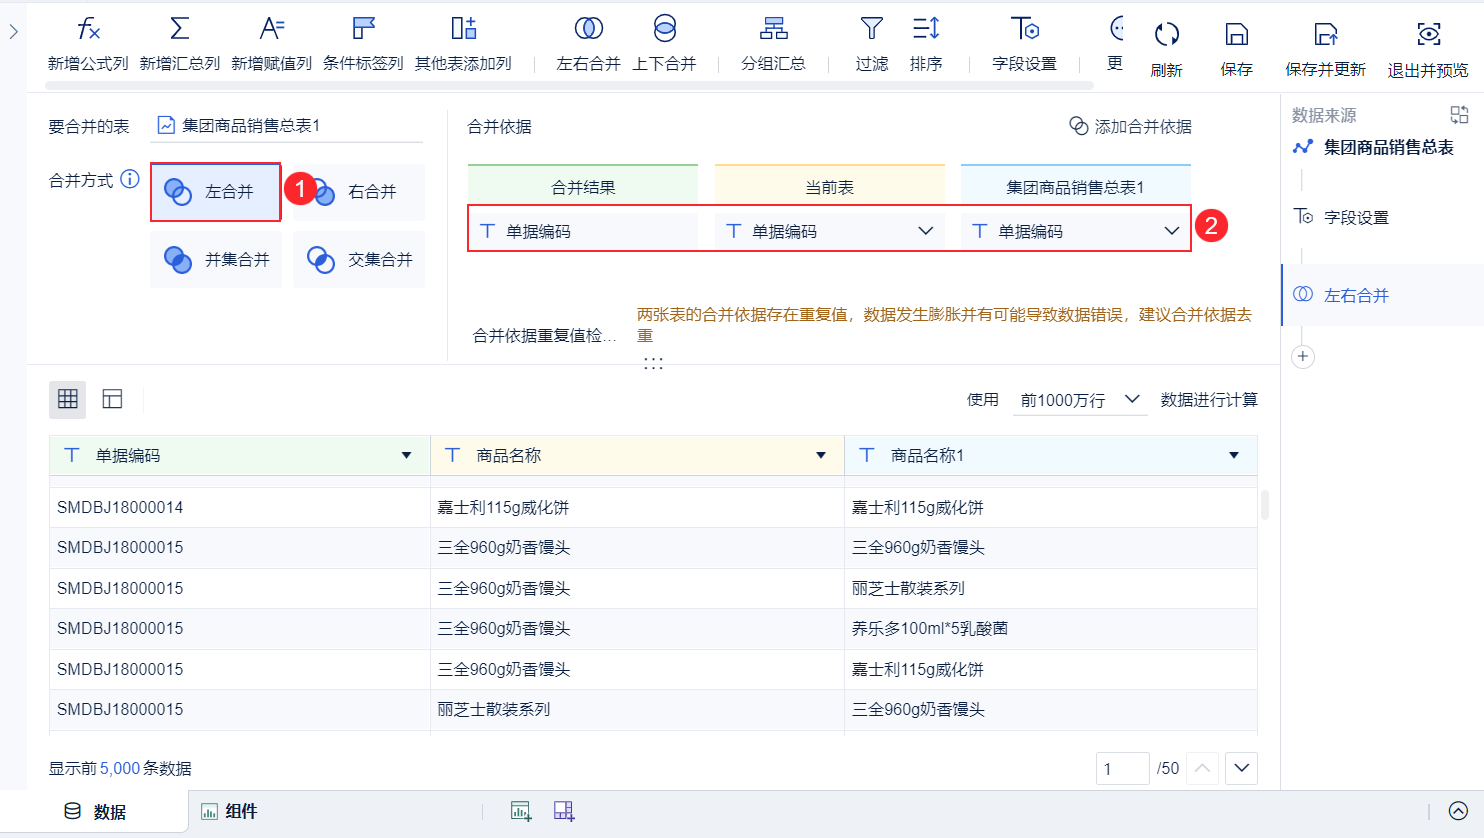Click the 合并结果 单据编码 field
1484x838 pixels.
tap(583, 231)
